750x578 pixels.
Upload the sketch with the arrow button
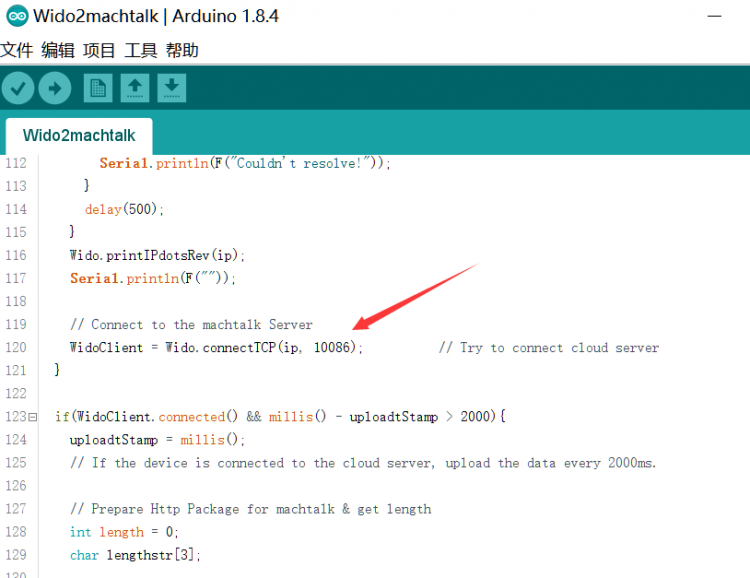coord(55,88)
